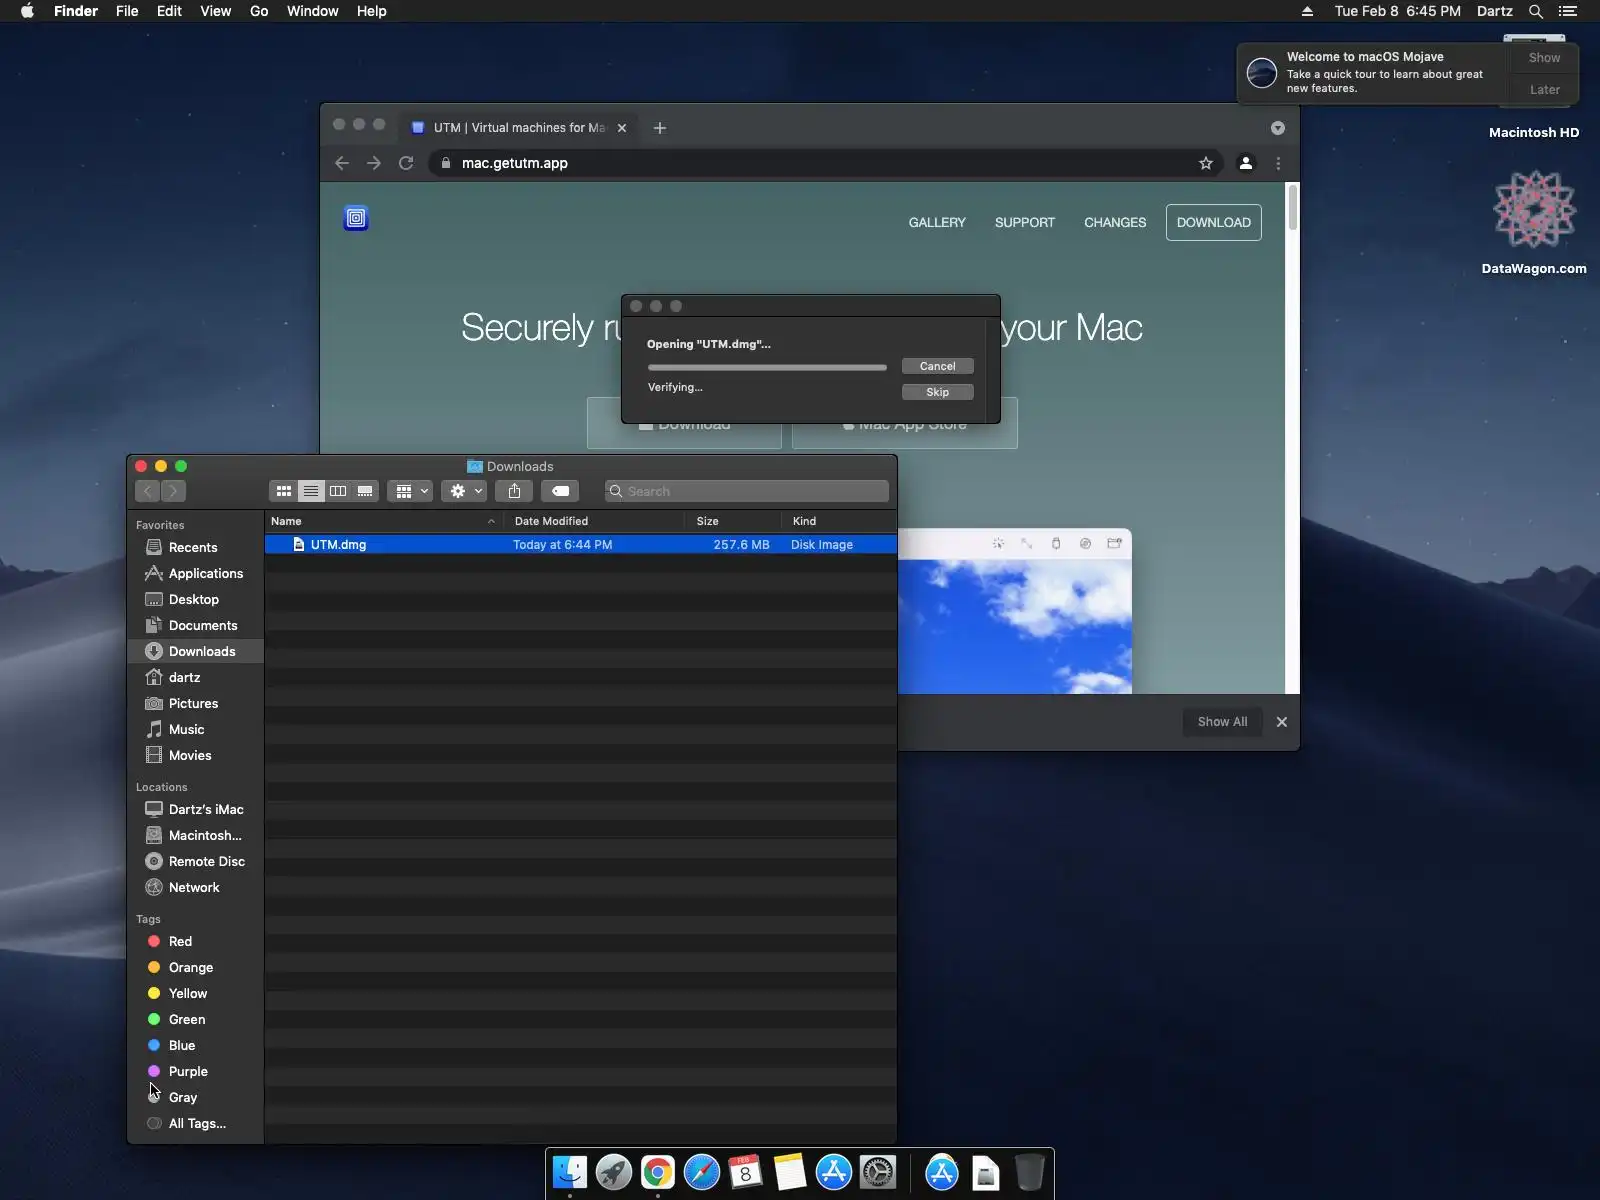This screenshot has width=1600, height=1200.
Task: Open the Edit menu
Action: [x=169, y=11]
